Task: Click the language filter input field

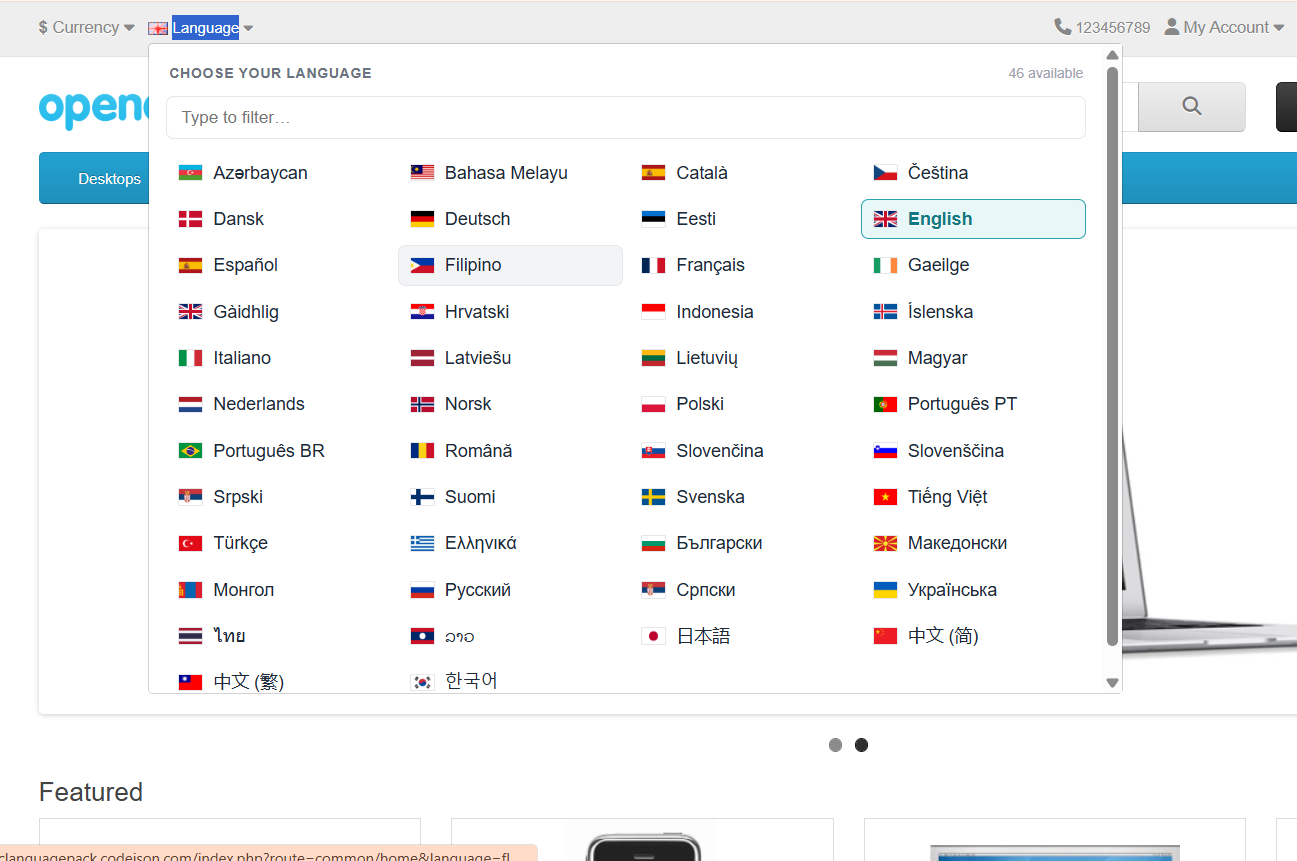Action: coord(626,117)
